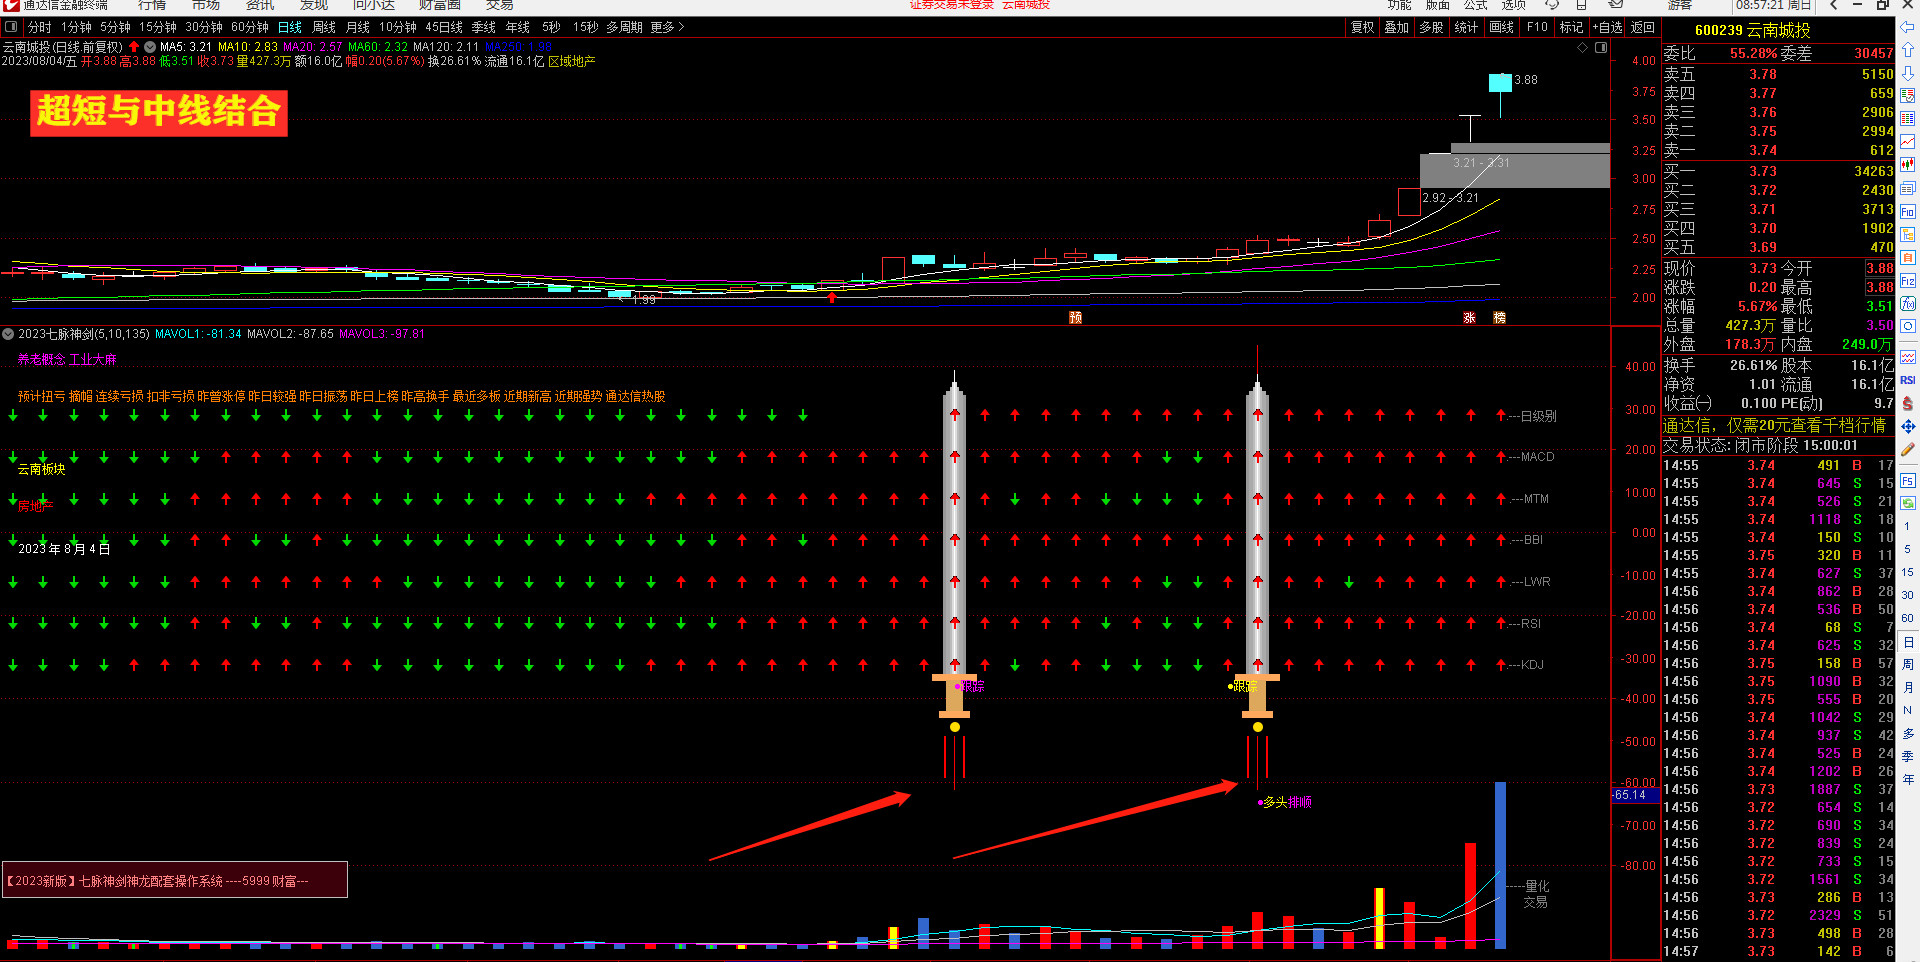
Task: Select the 日线 period tab
Action: point(290,27)
